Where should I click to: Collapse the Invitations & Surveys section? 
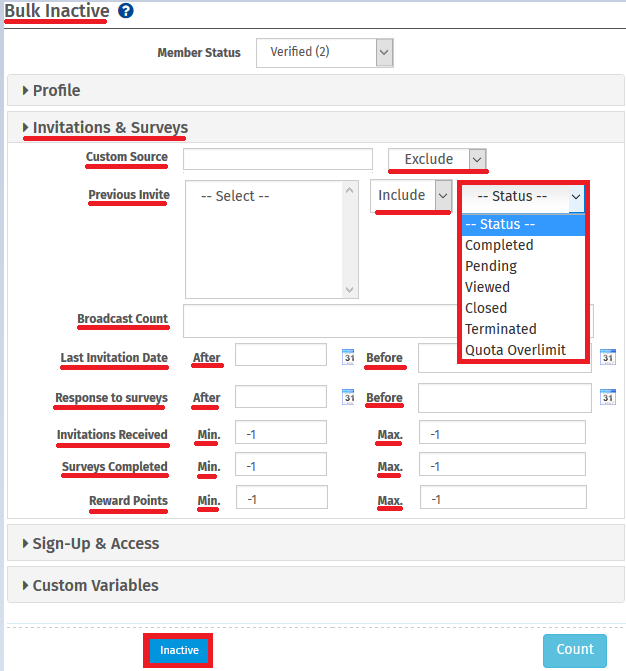pos(110,128)
